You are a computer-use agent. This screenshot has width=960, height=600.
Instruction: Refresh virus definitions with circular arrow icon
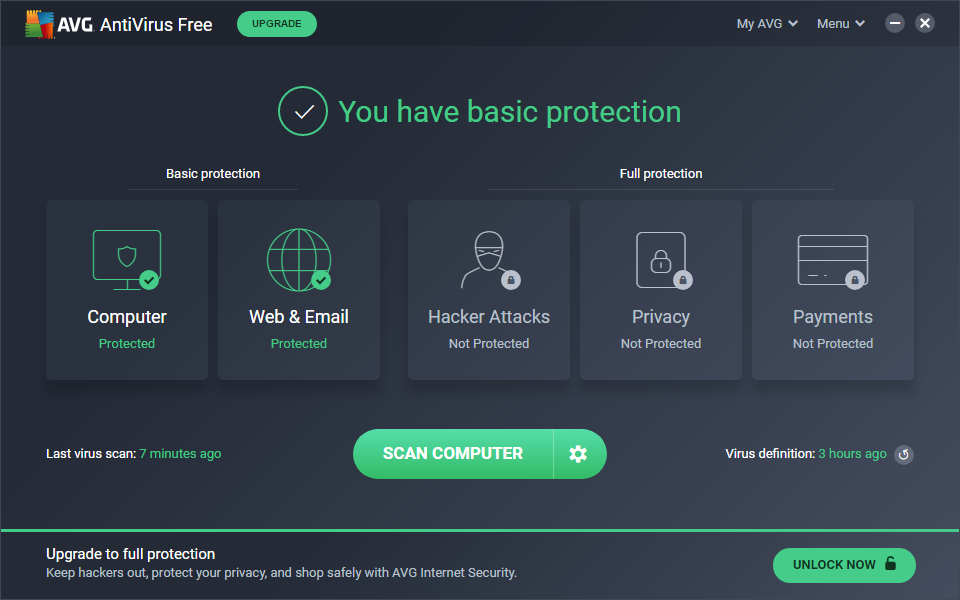click(x=903, y=454)
